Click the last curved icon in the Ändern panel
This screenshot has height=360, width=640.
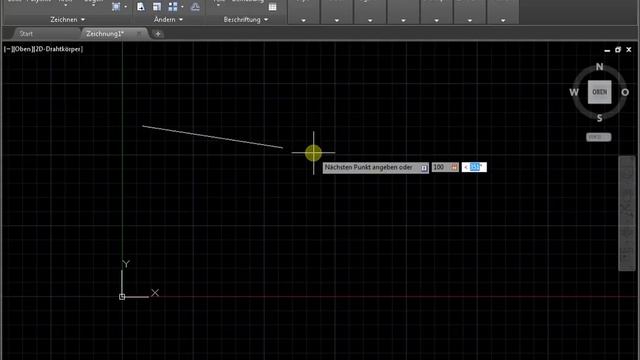tap(196, 7)
